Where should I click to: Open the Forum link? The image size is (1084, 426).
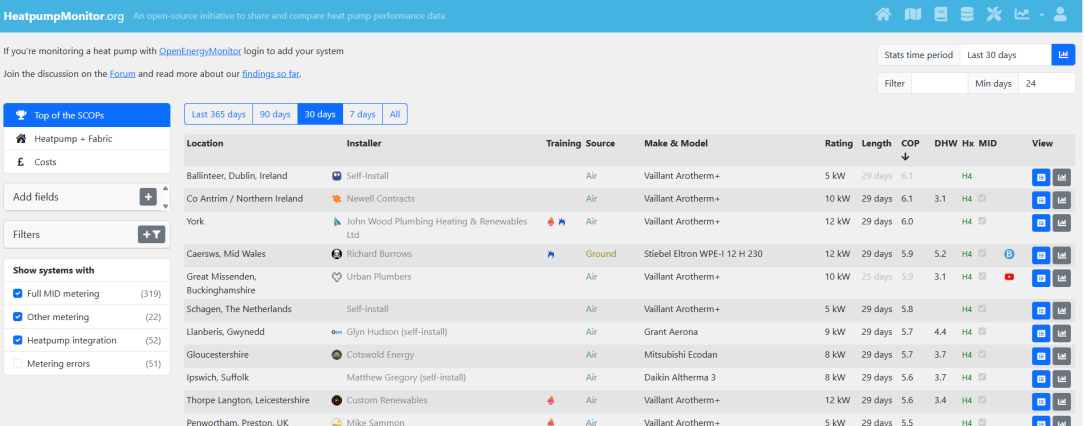coord(122,73)
